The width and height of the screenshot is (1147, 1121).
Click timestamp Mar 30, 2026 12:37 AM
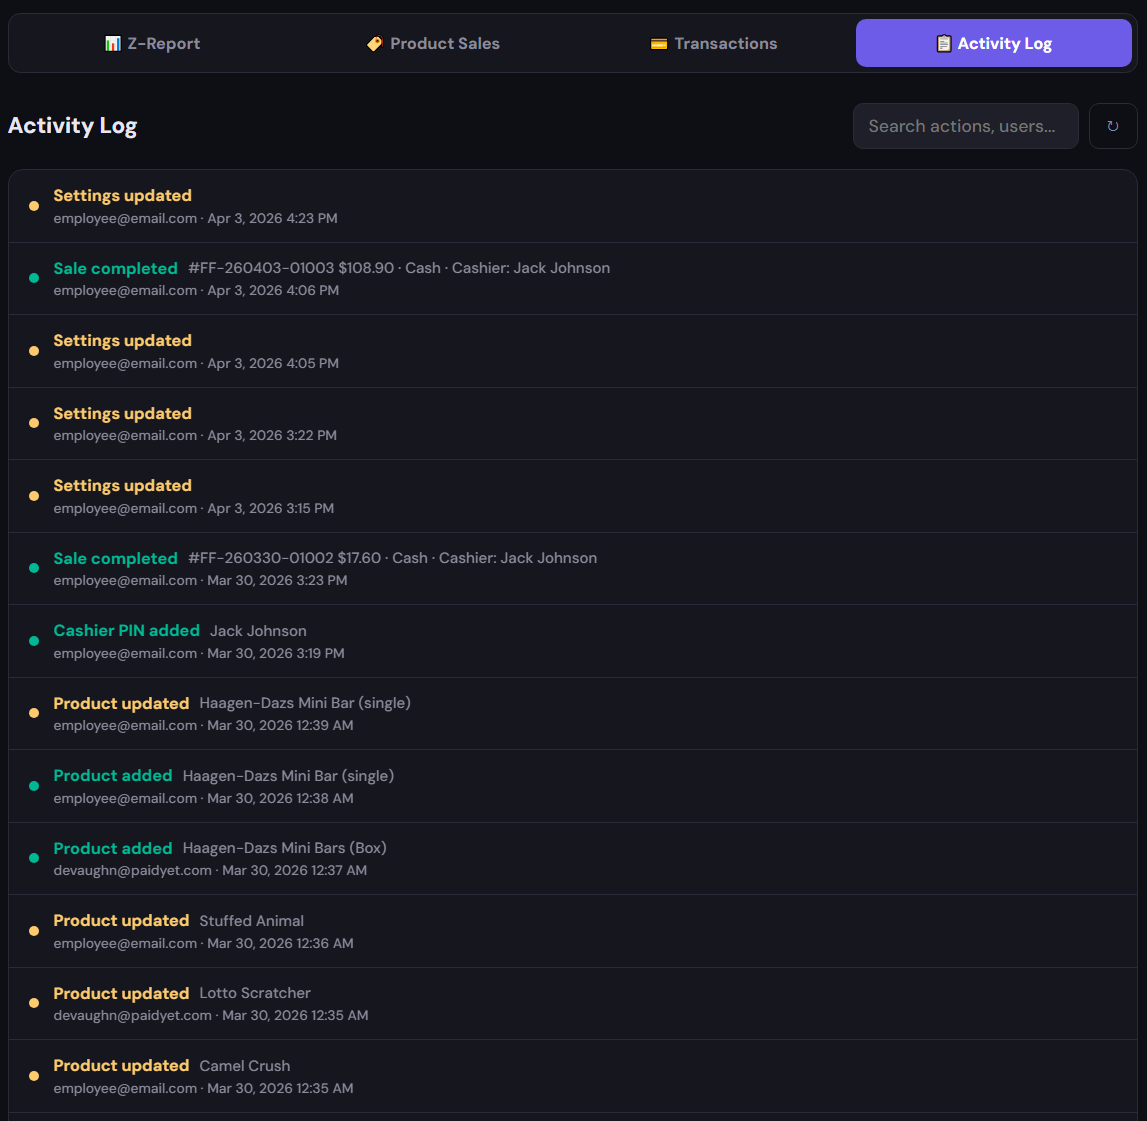[295, 870]
